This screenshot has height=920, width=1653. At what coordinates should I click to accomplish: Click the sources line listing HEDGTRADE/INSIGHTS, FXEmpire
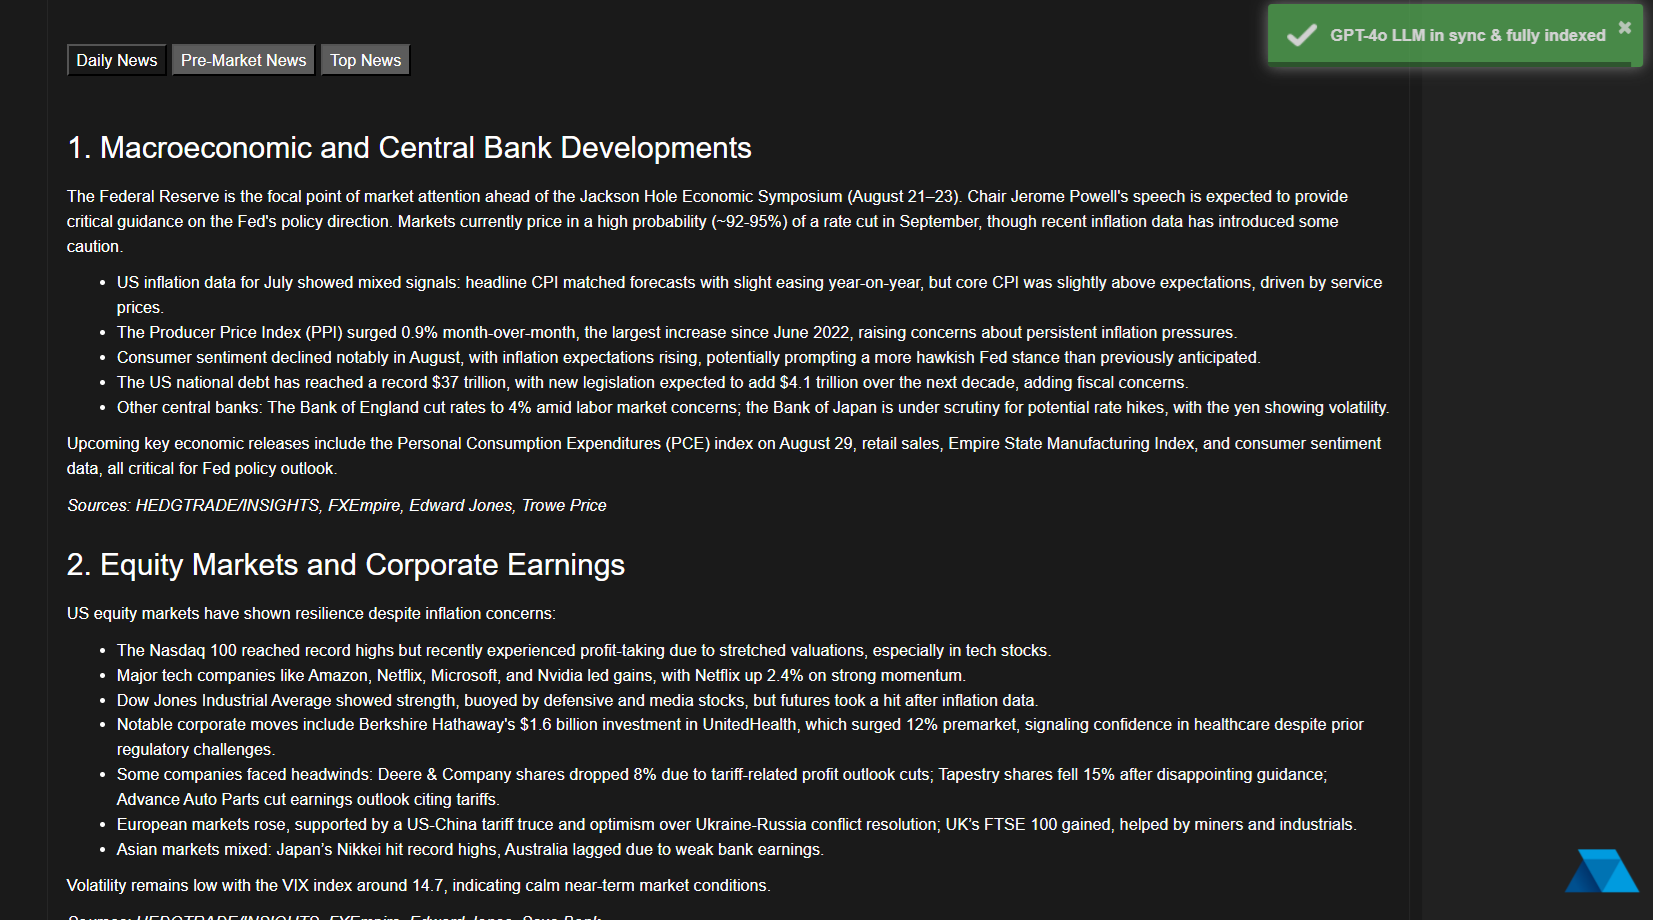[x=337, y=505]
